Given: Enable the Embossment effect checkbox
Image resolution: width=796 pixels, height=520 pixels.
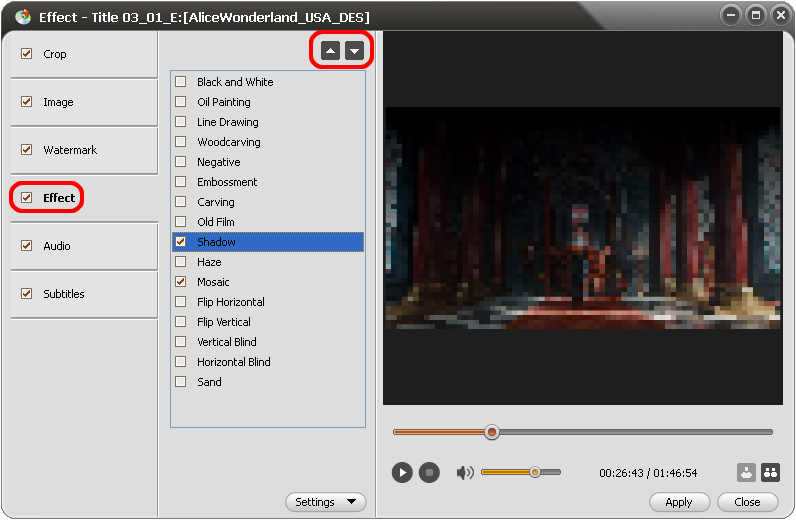Looking at the screenshot, I should click(180, 181).
